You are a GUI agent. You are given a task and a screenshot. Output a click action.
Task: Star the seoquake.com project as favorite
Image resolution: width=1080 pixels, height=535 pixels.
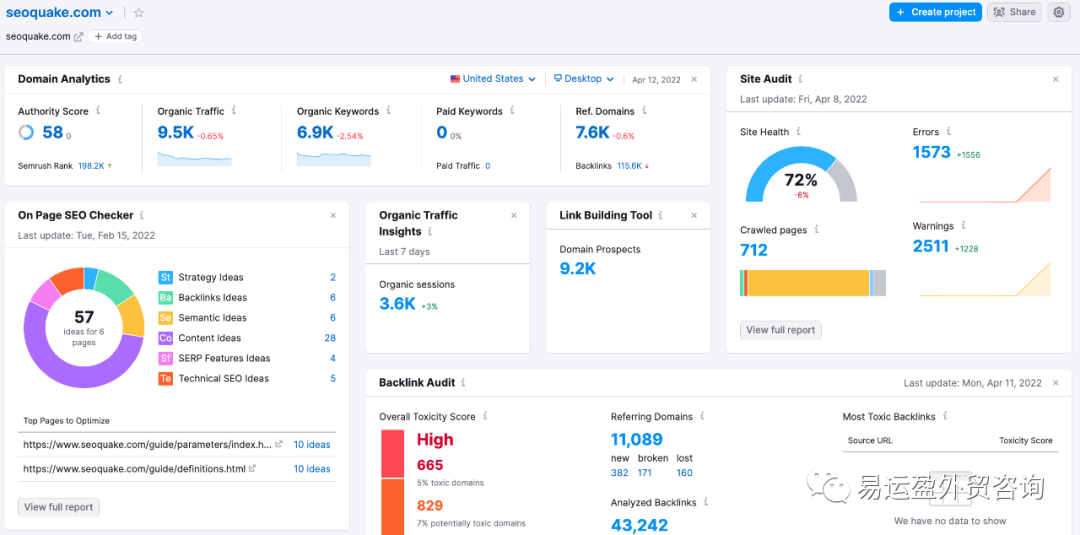(139, 13)
